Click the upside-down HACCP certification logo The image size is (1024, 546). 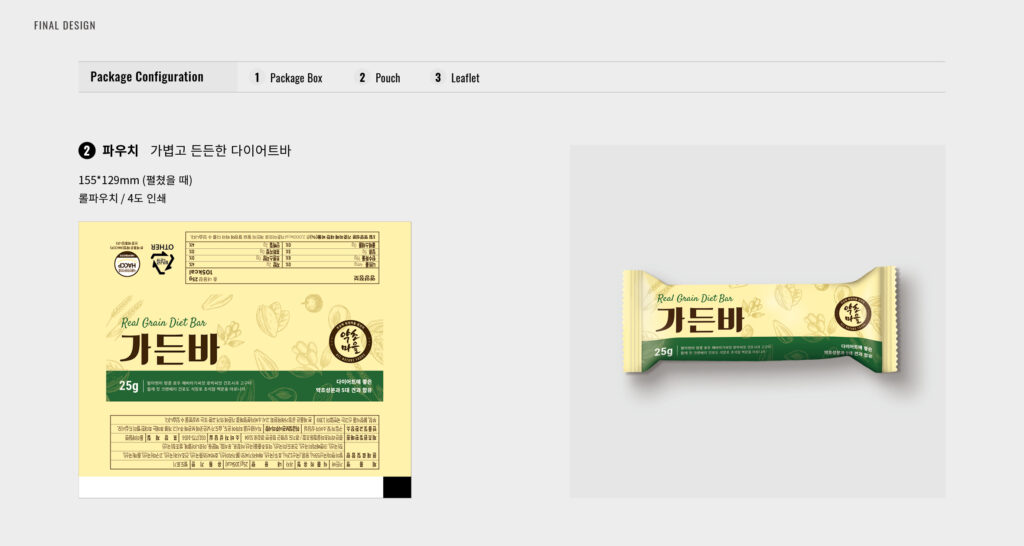[x=125, y=260]
